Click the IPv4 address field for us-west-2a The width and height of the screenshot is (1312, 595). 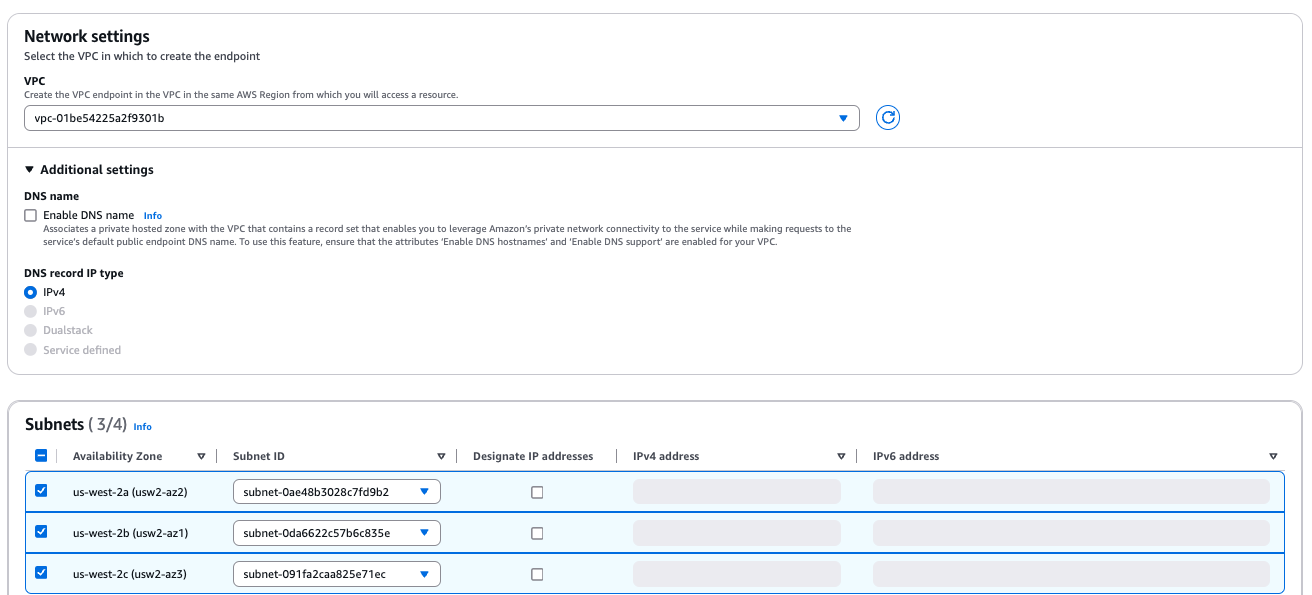pos(737,491)
